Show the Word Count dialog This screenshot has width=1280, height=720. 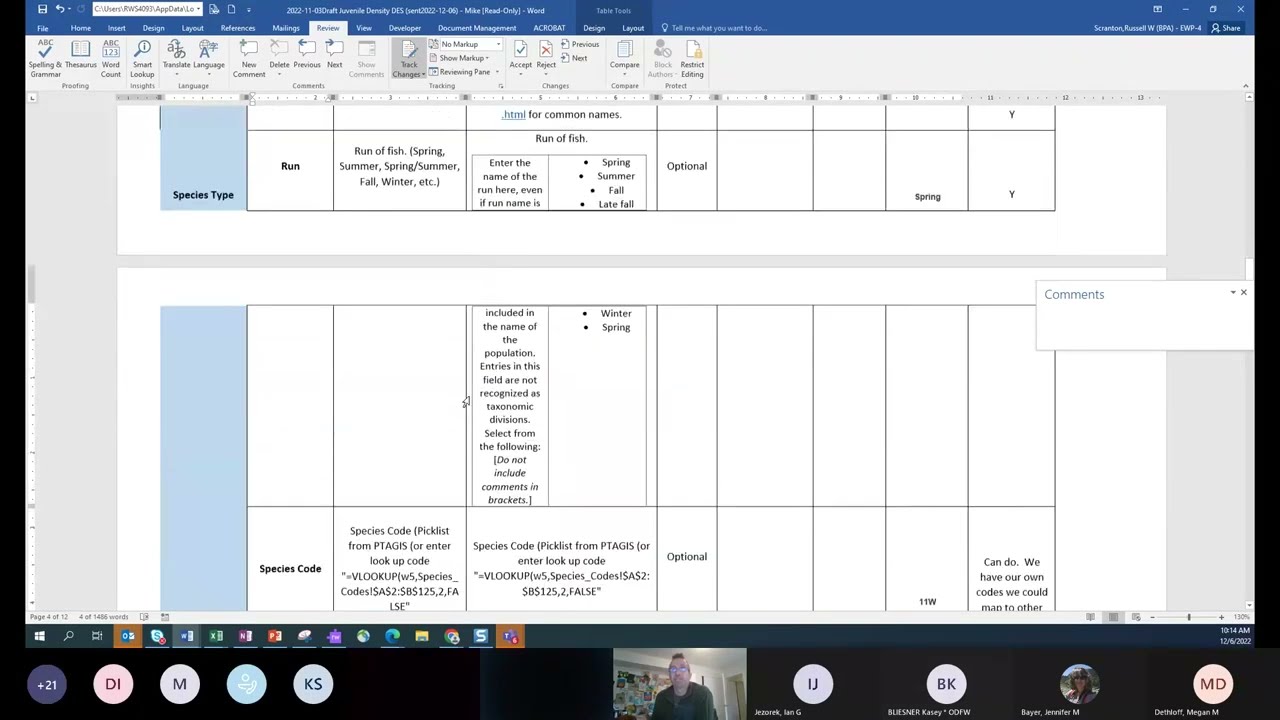click(x=111, y=58)
